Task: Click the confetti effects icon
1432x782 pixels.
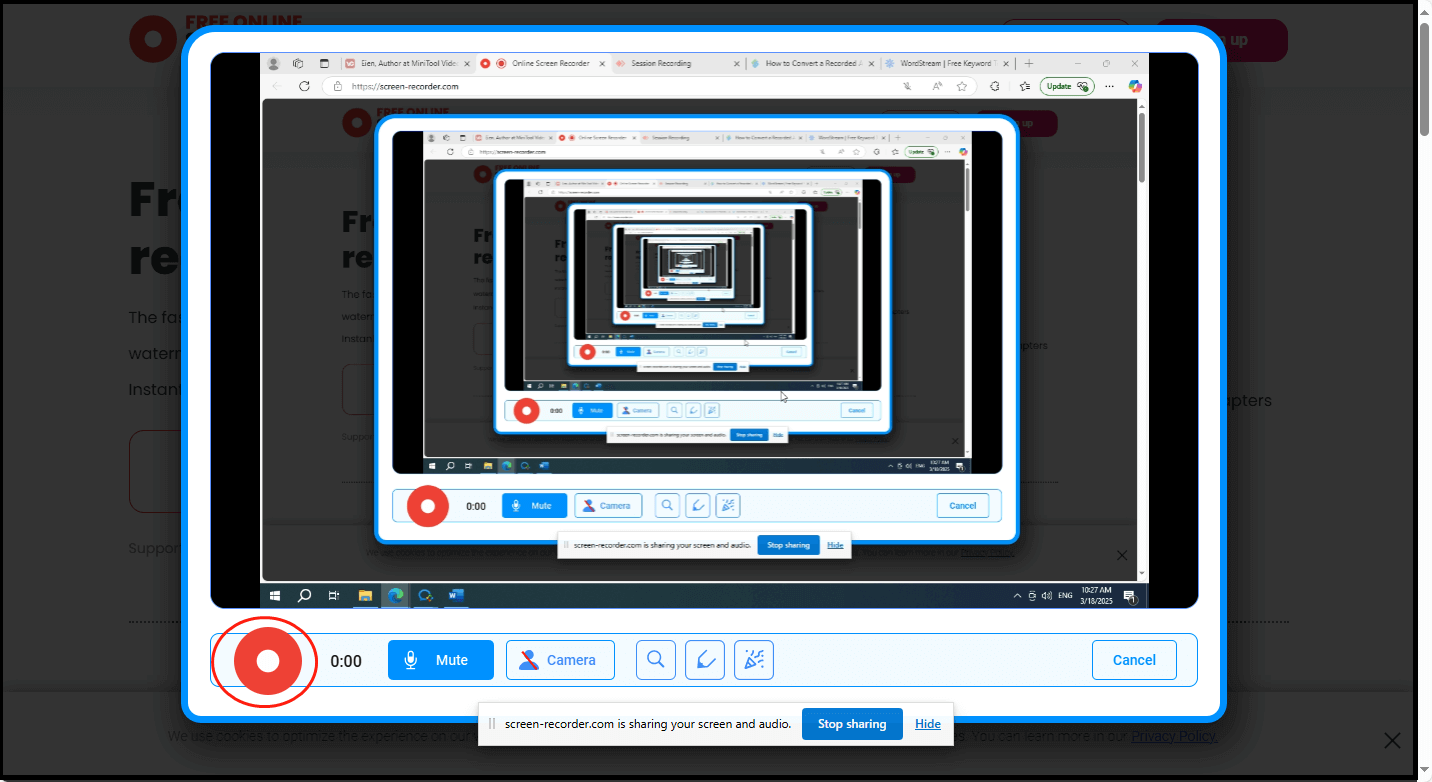Action: click(753, 659)
